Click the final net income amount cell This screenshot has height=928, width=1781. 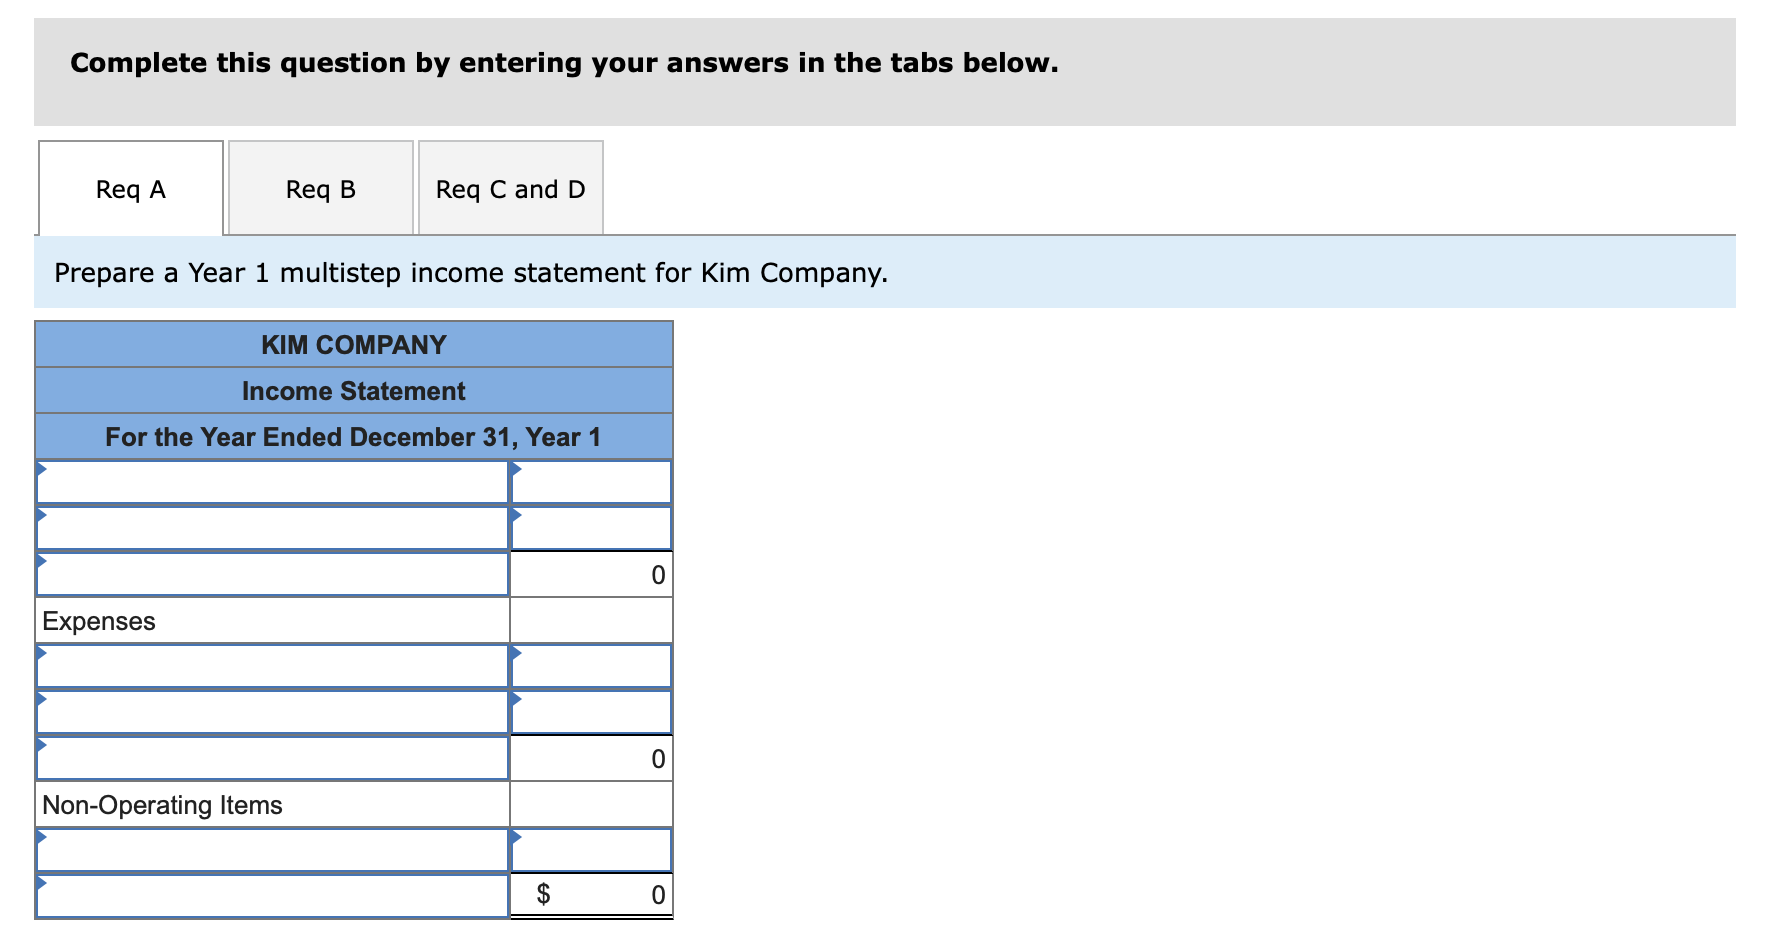pos(590,895)
